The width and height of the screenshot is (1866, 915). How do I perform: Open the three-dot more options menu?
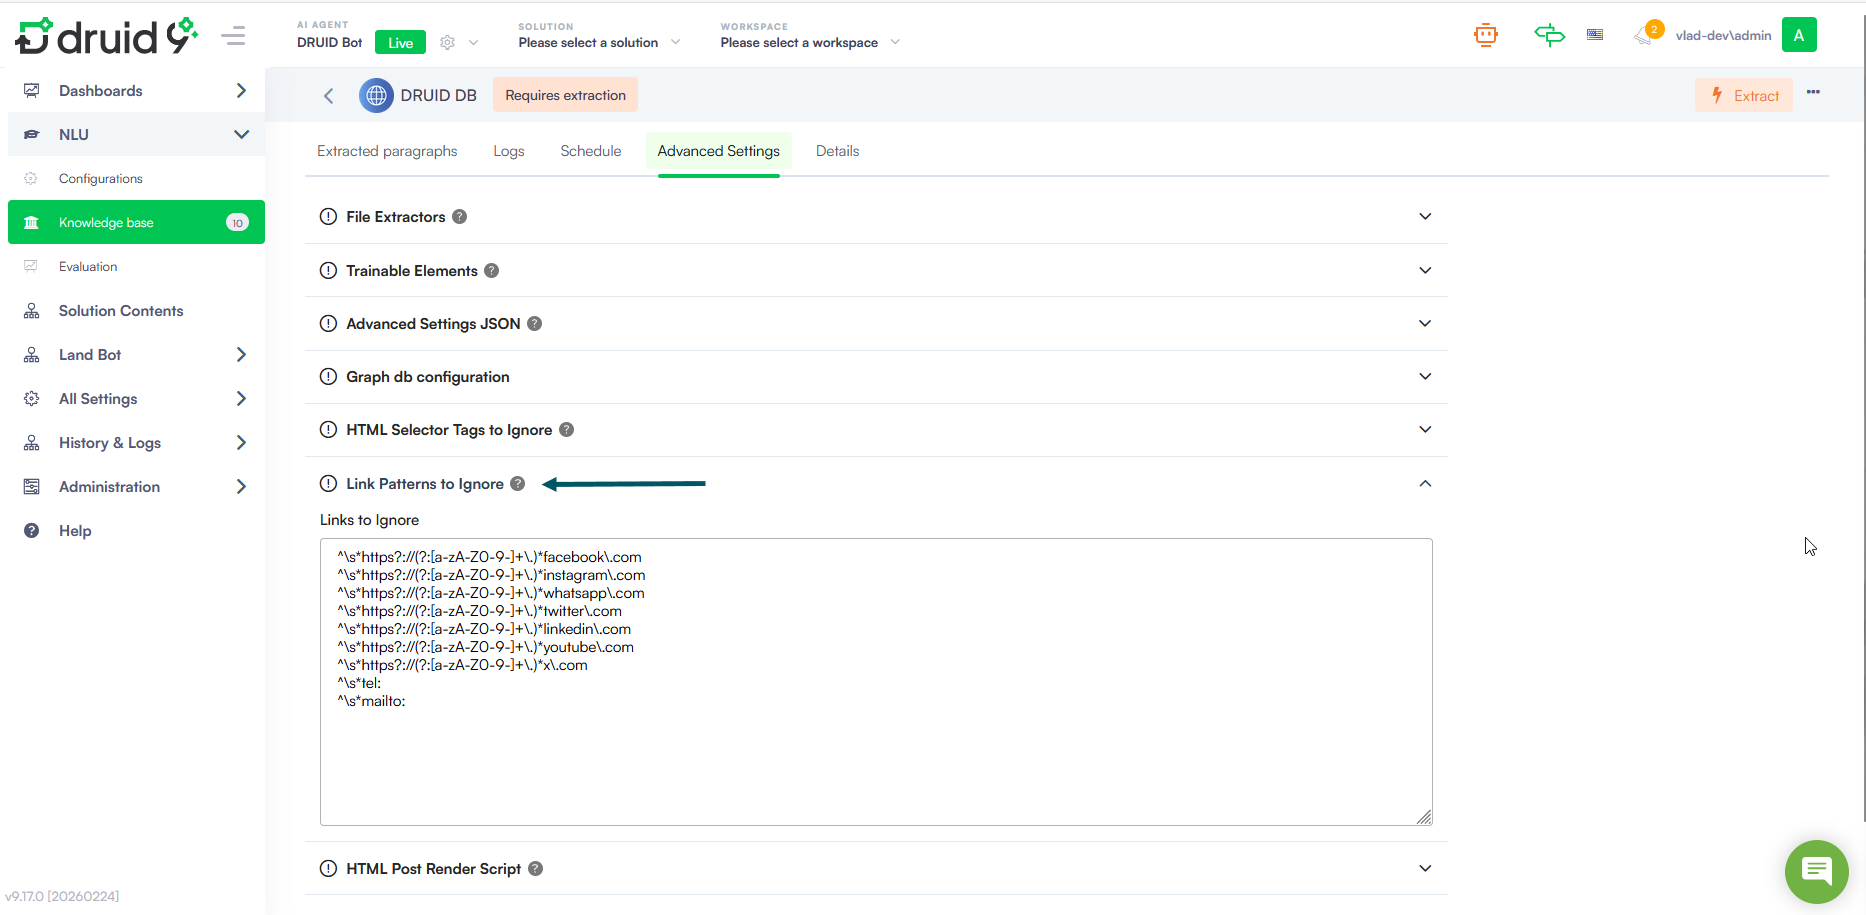(x=1813, y=92)
